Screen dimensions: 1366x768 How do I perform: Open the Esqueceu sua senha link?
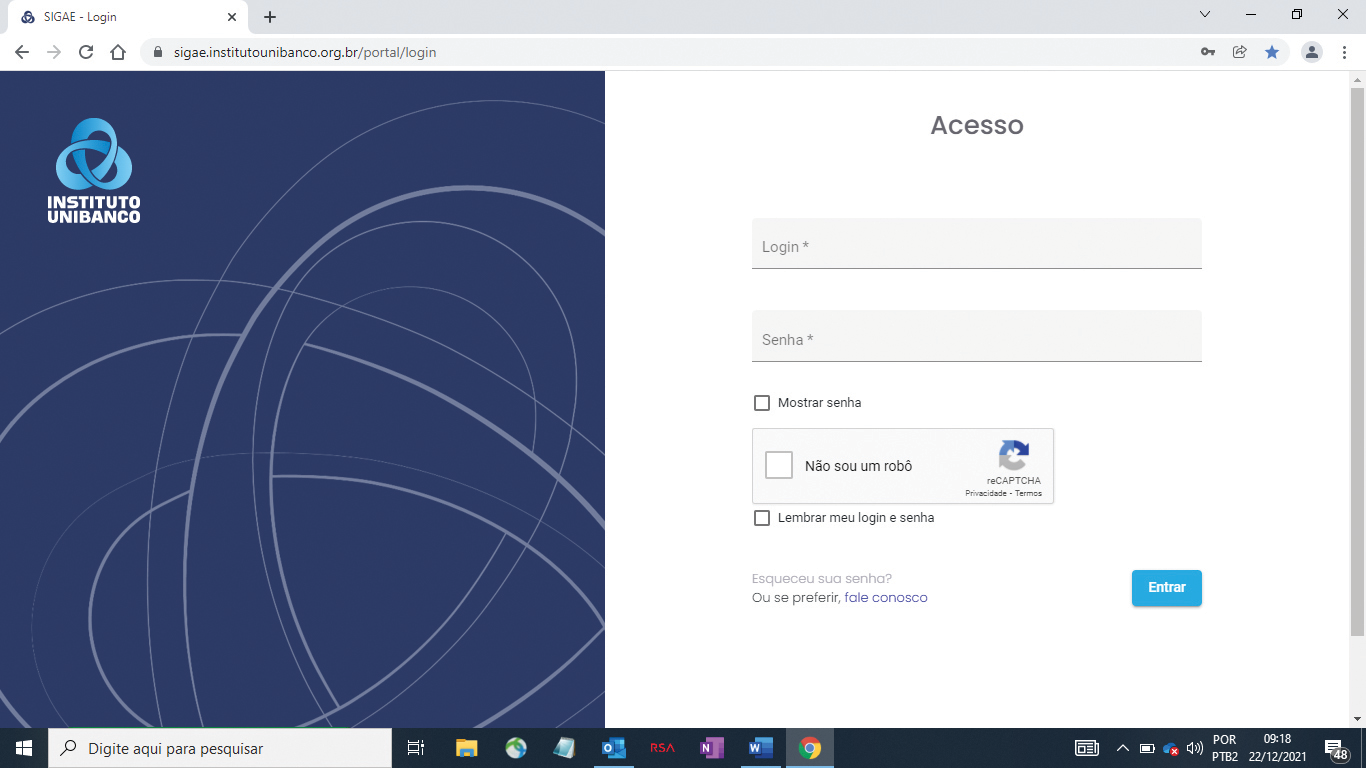coord(822,578)
